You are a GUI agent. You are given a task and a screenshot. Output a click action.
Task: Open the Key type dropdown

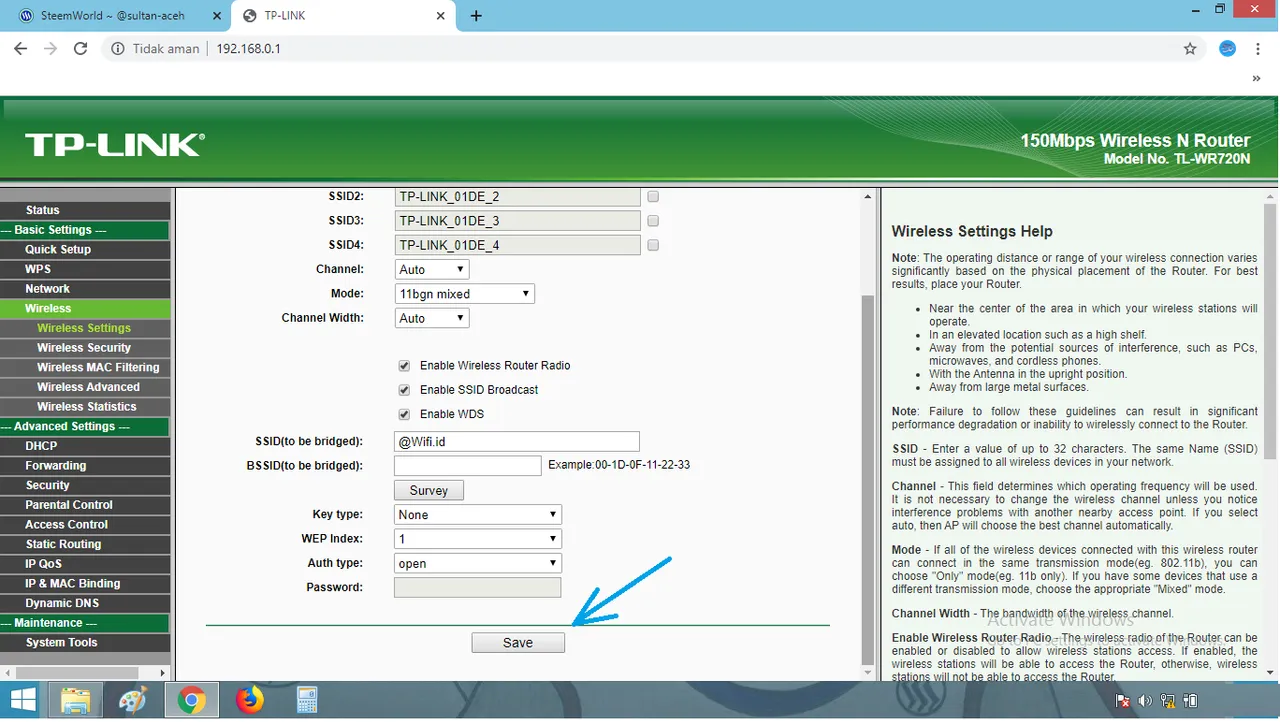click(x=478, y=515)
